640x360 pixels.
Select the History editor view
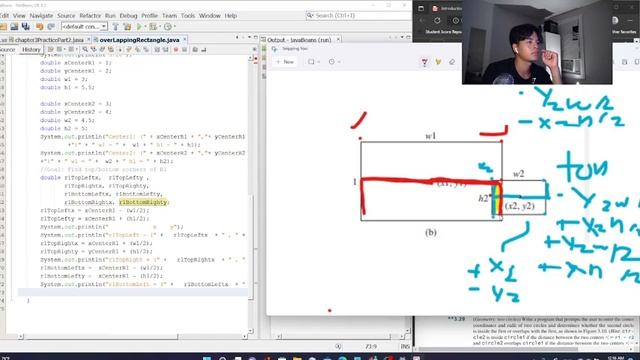31,49
